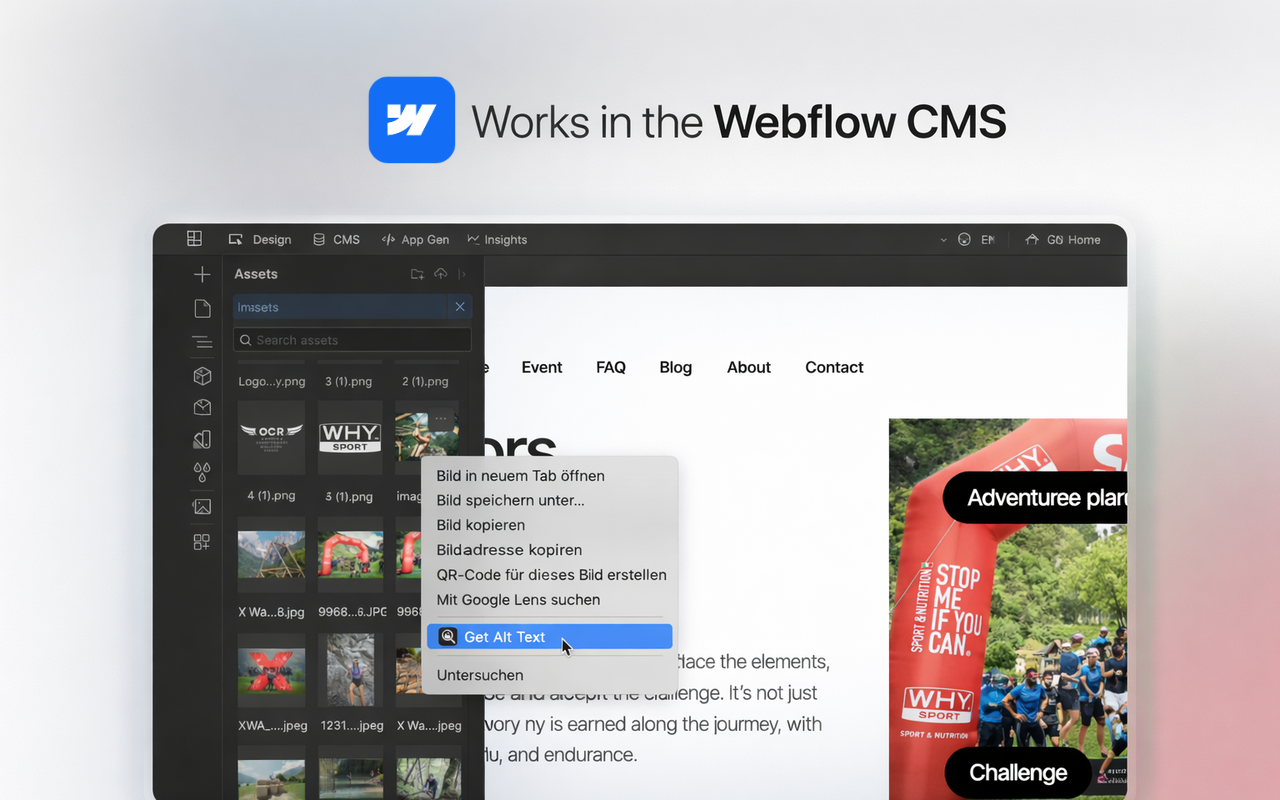This screenshot has height=800, width=1280.
Task: Click the 'X Wa....jpeg' file name
Action: (x=429, y=725)
